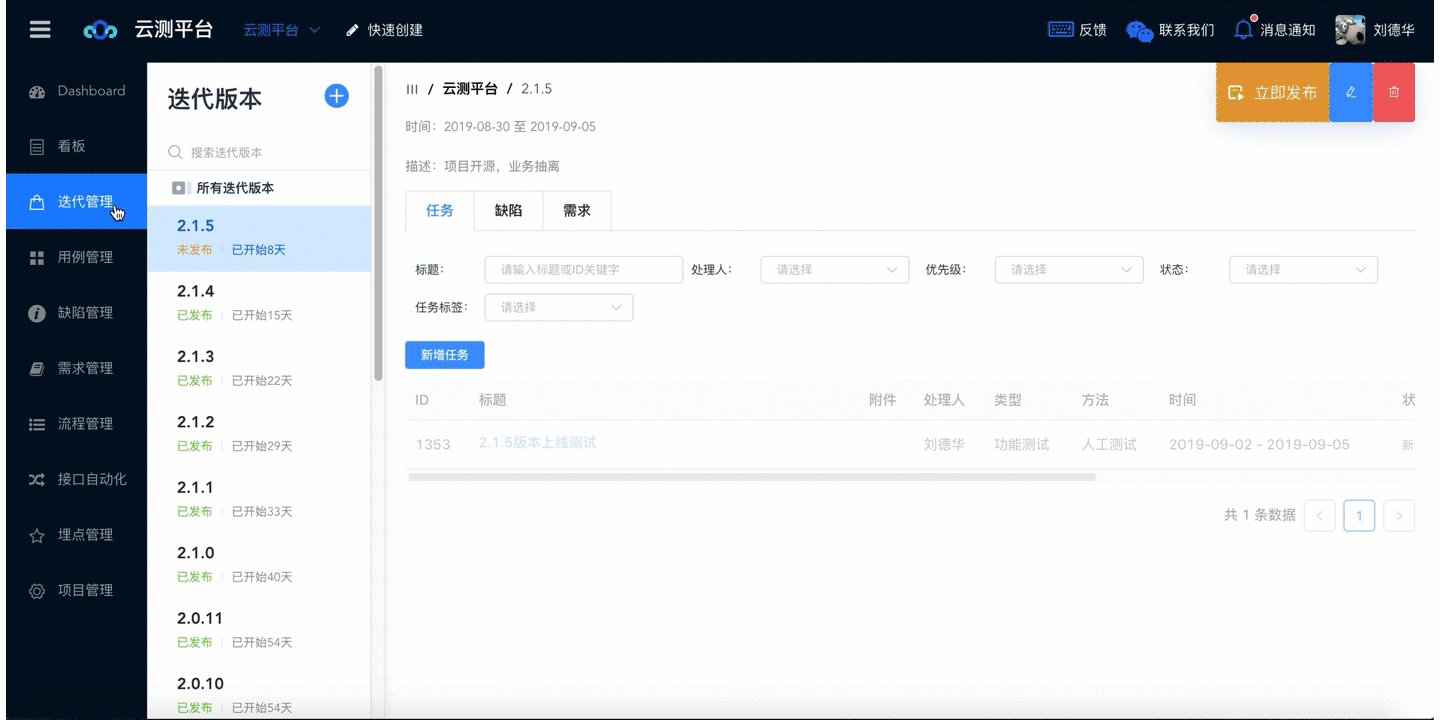1440x720 pixels.
Task: Click the blue edit pencil icon
Action: (1351, 92)
